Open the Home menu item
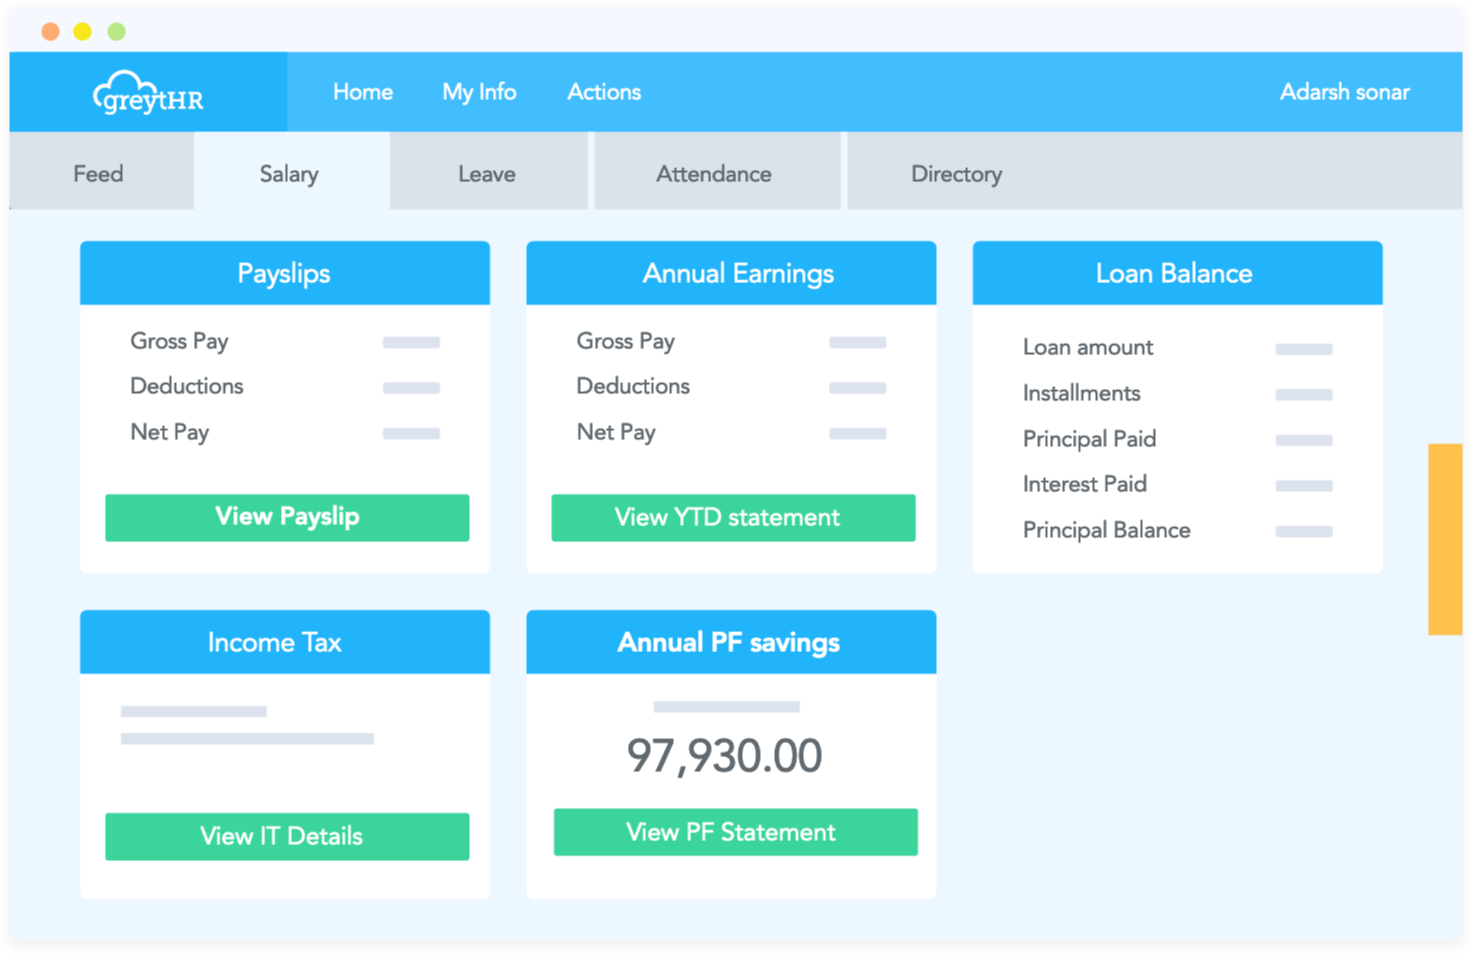This screenshot has height=966, width=1478. [362, 92]
